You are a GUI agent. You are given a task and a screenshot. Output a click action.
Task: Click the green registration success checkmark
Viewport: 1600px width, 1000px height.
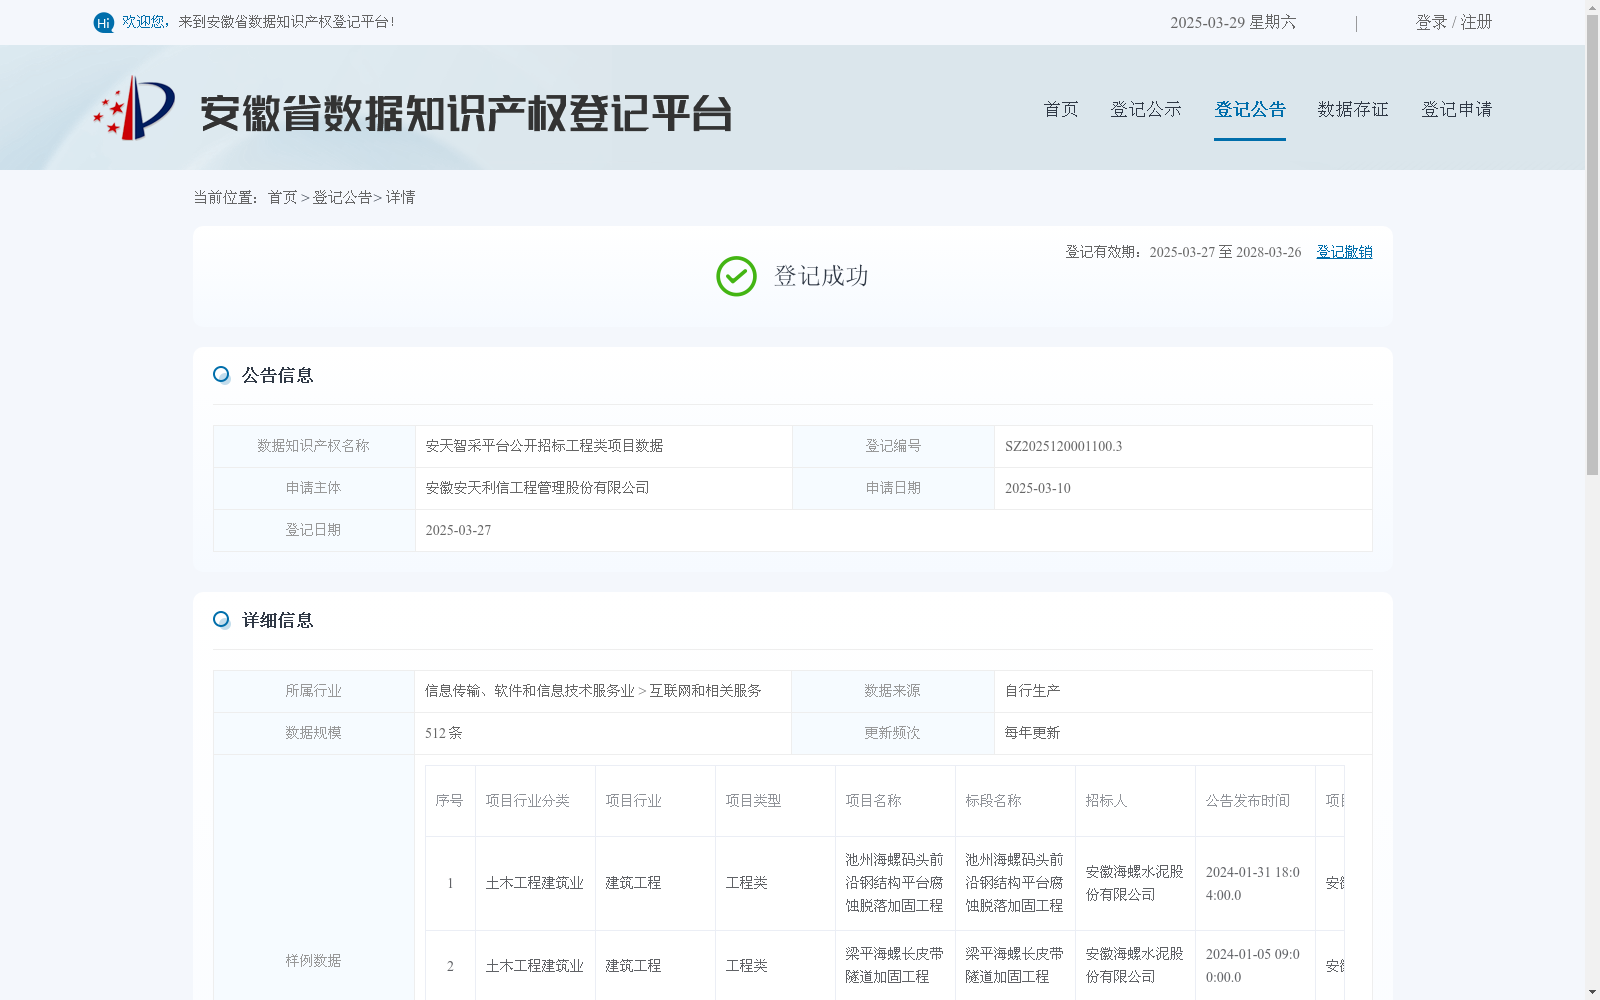click(736, 276)
